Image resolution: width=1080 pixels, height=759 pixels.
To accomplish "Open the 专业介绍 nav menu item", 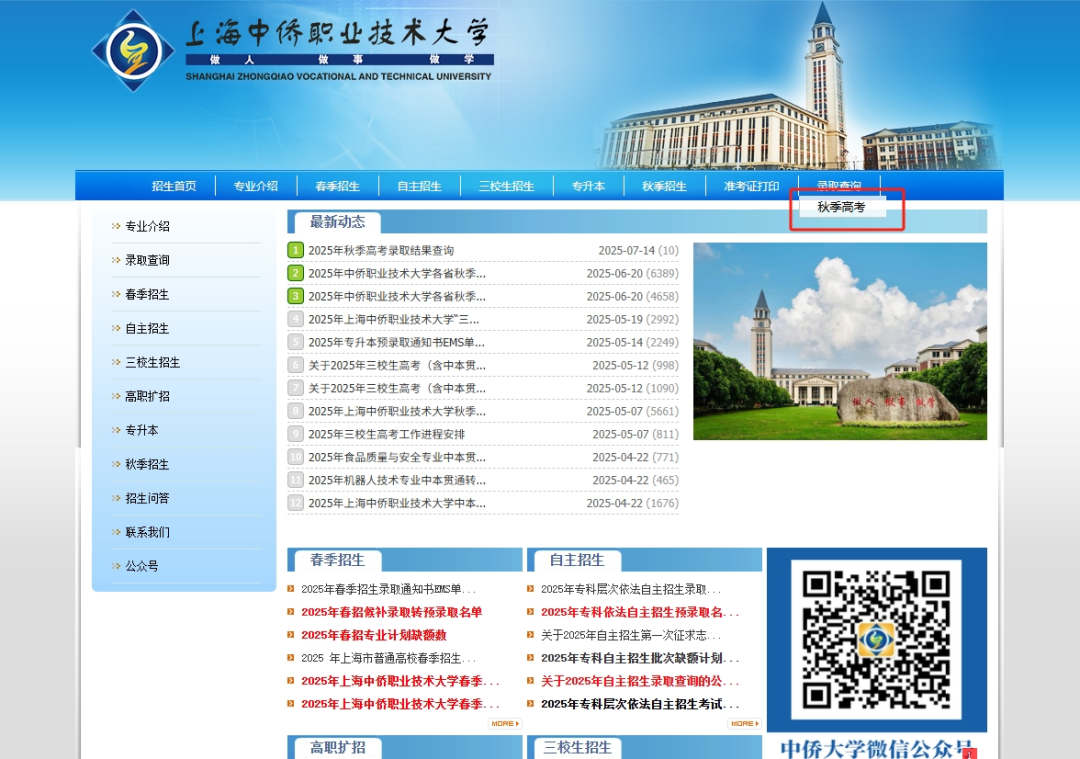I will click(256, 186).
